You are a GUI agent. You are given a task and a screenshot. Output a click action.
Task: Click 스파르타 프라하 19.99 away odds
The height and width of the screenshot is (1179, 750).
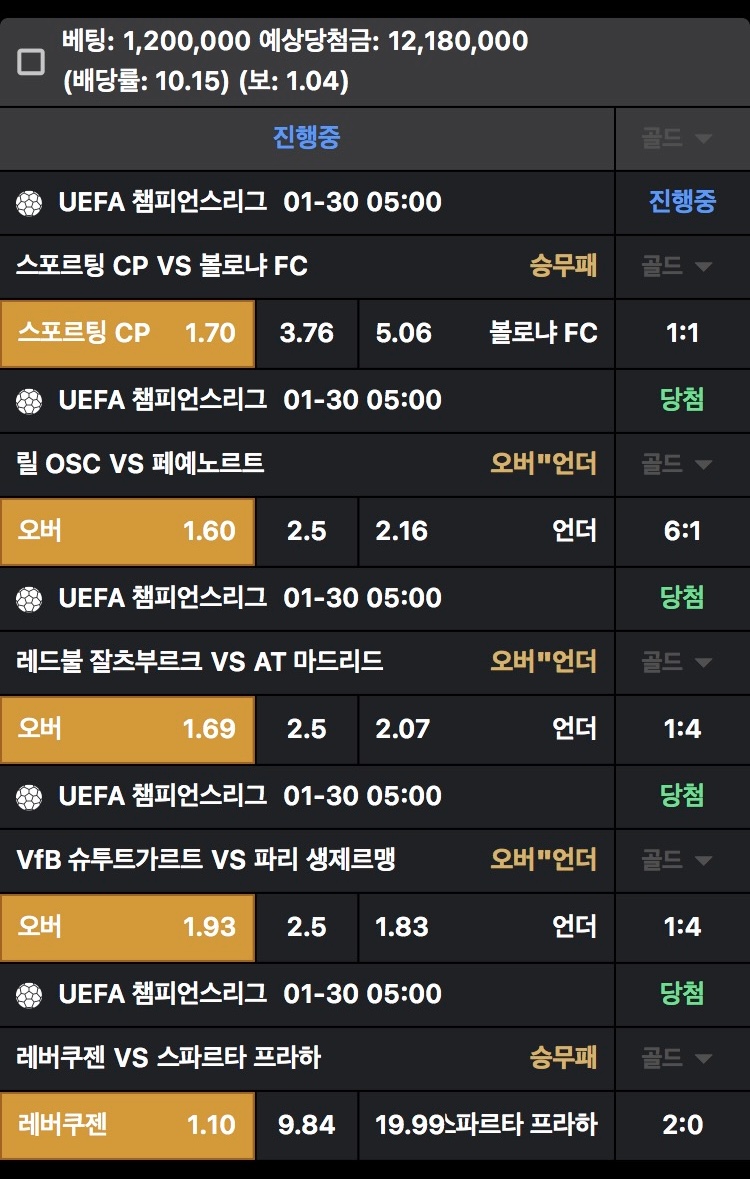[x=486, y=1125]
